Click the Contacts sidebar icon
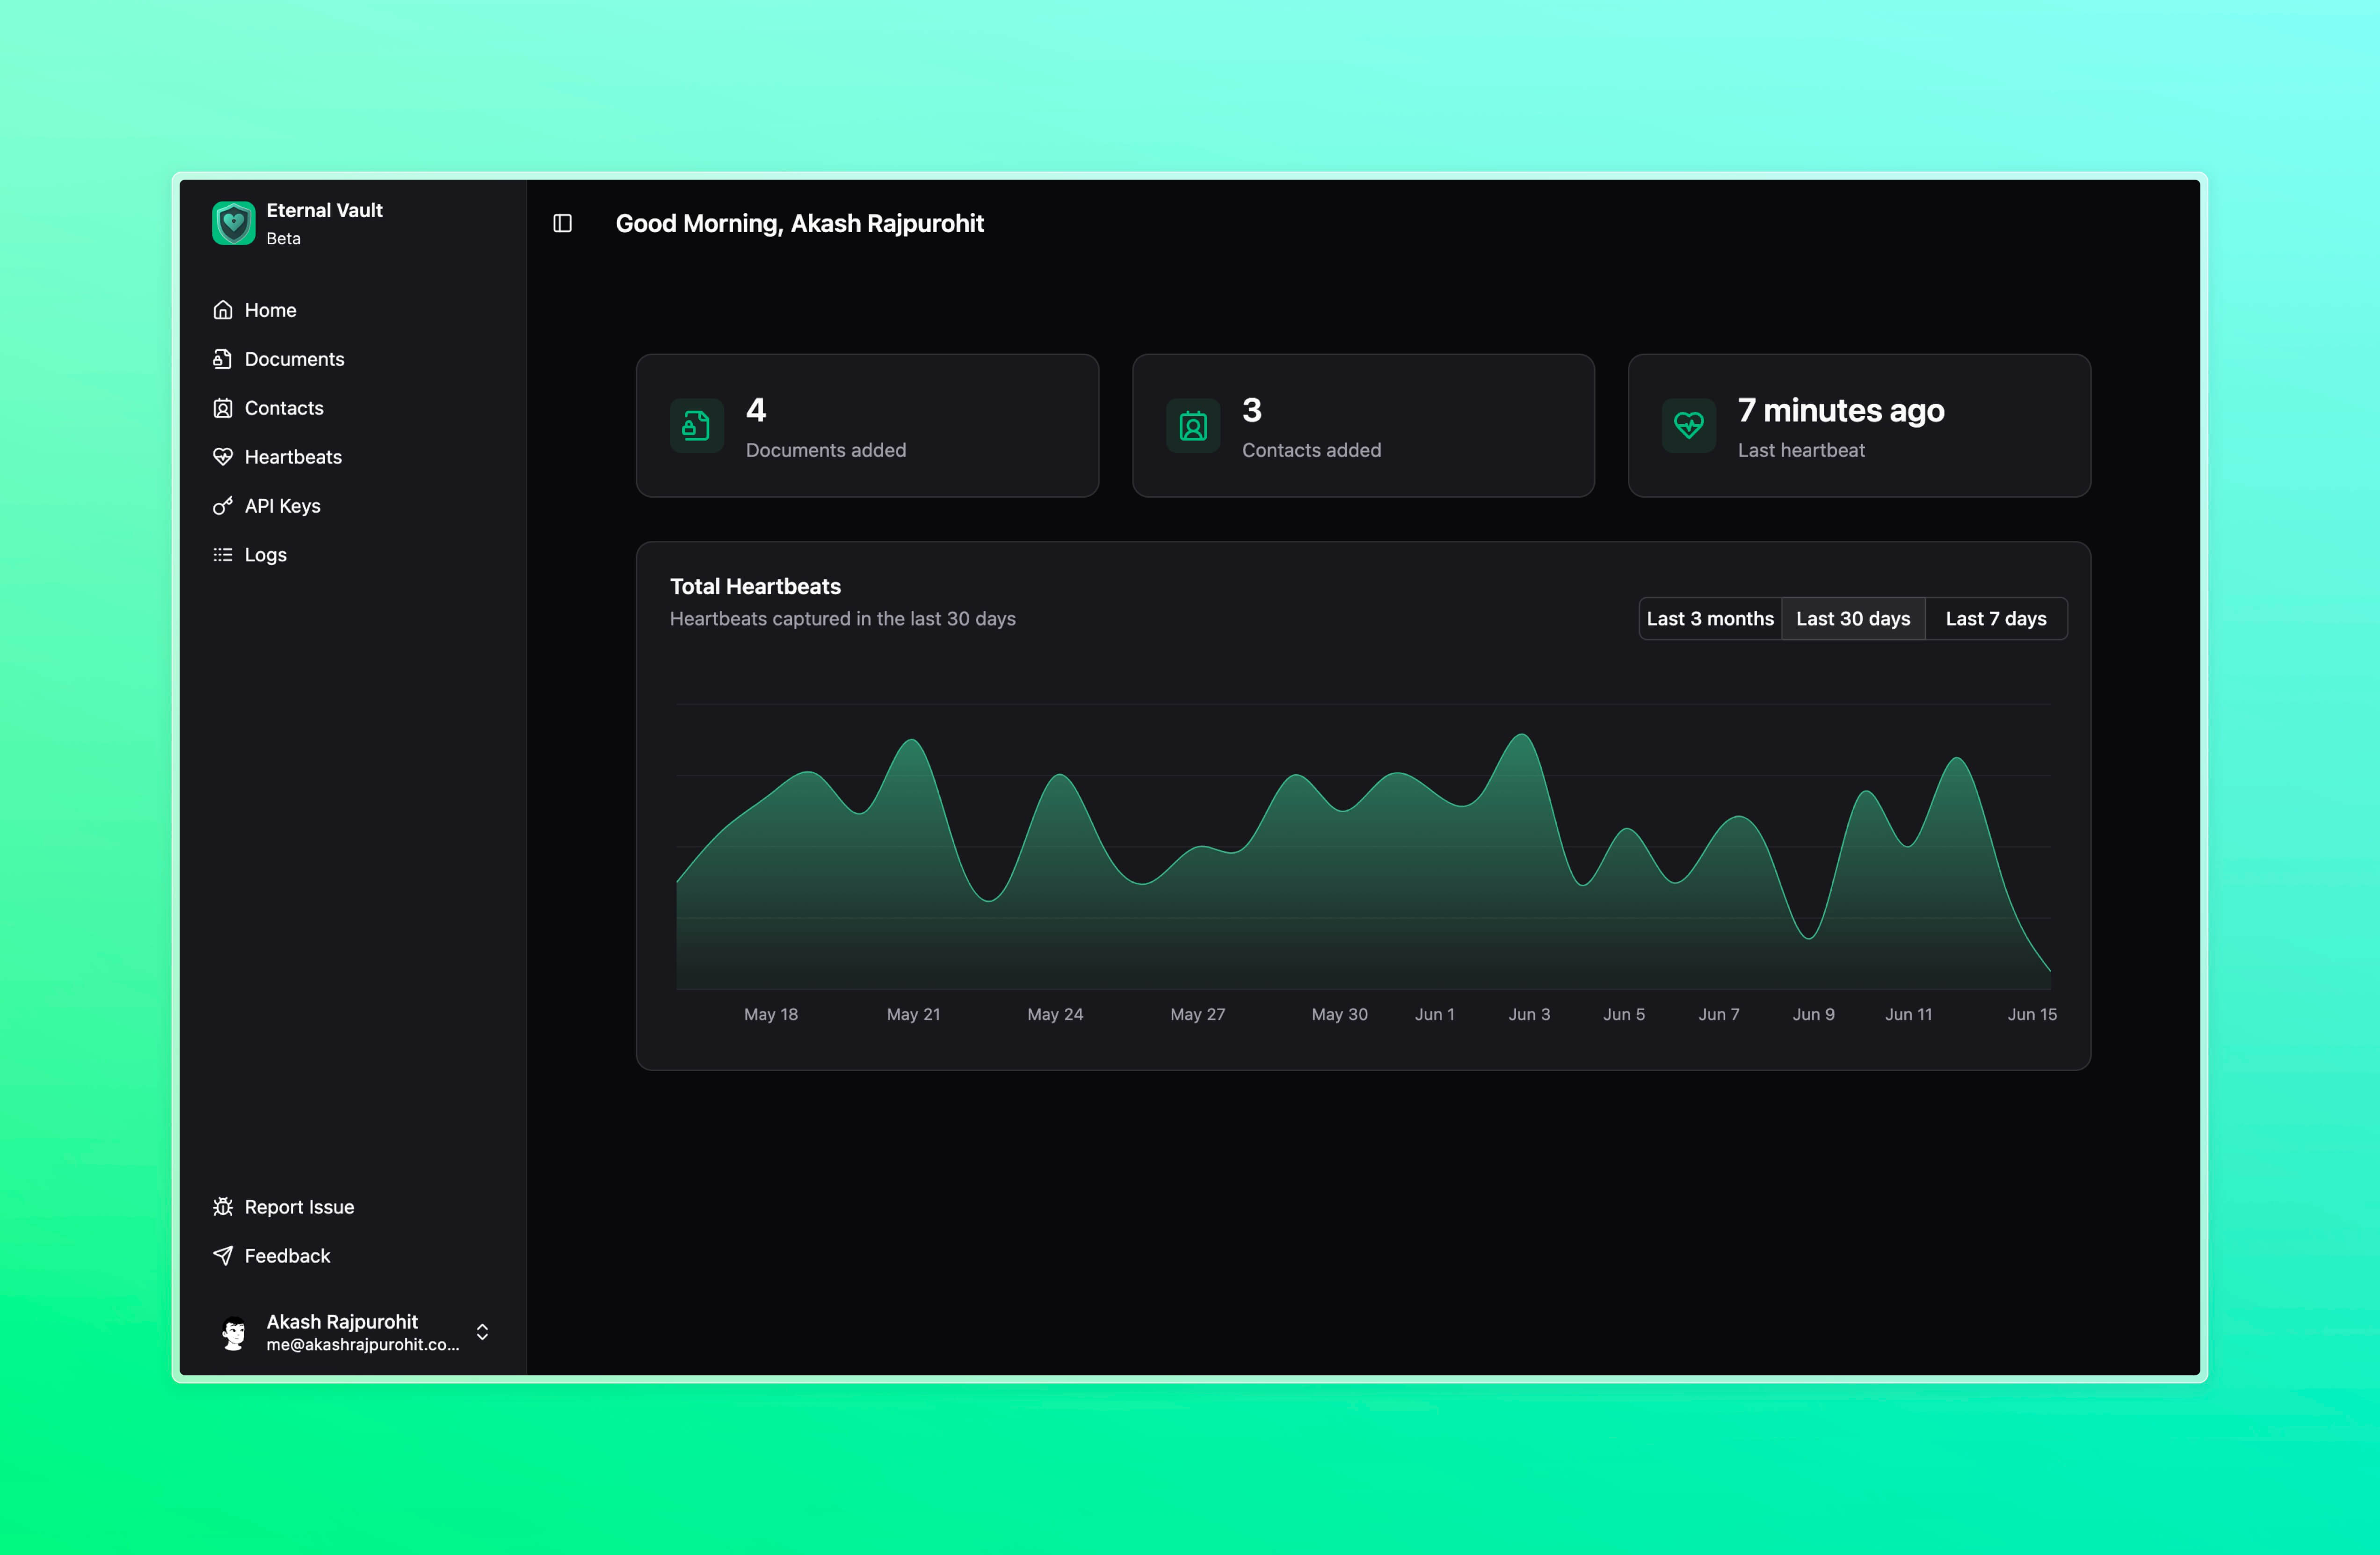Screen dimensions: 2380x1555 [223, 408]
